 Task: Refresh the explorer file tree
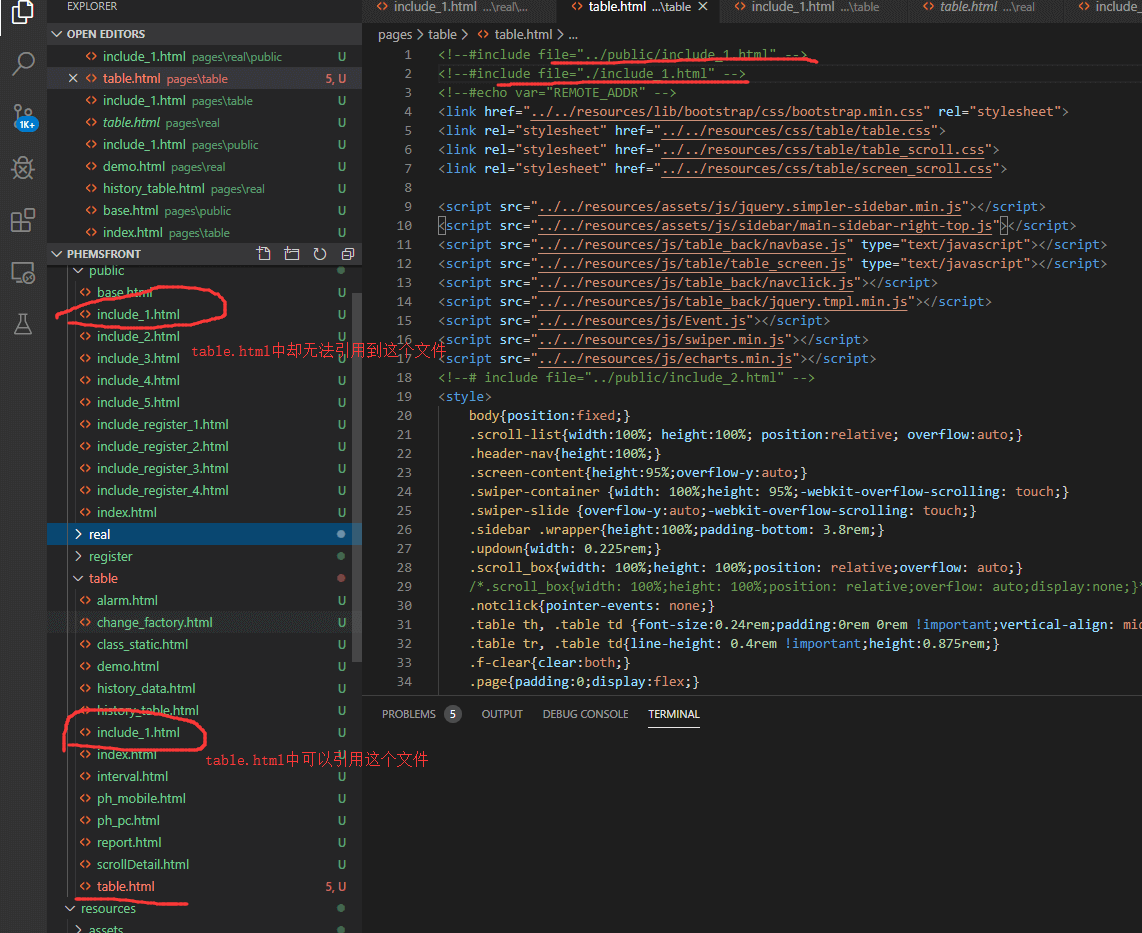(320, 254)
